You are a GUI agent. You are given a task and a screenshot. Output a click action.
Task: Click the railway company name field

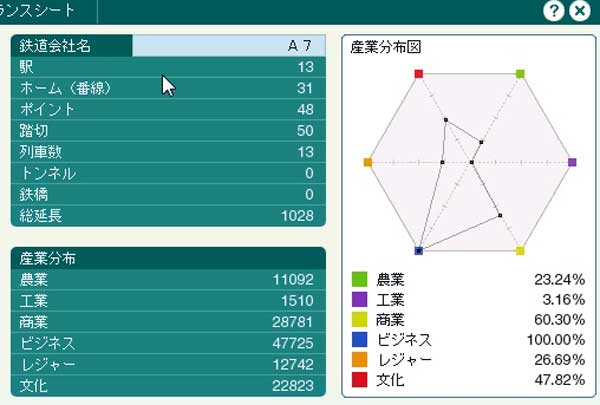tap(229, 46)
